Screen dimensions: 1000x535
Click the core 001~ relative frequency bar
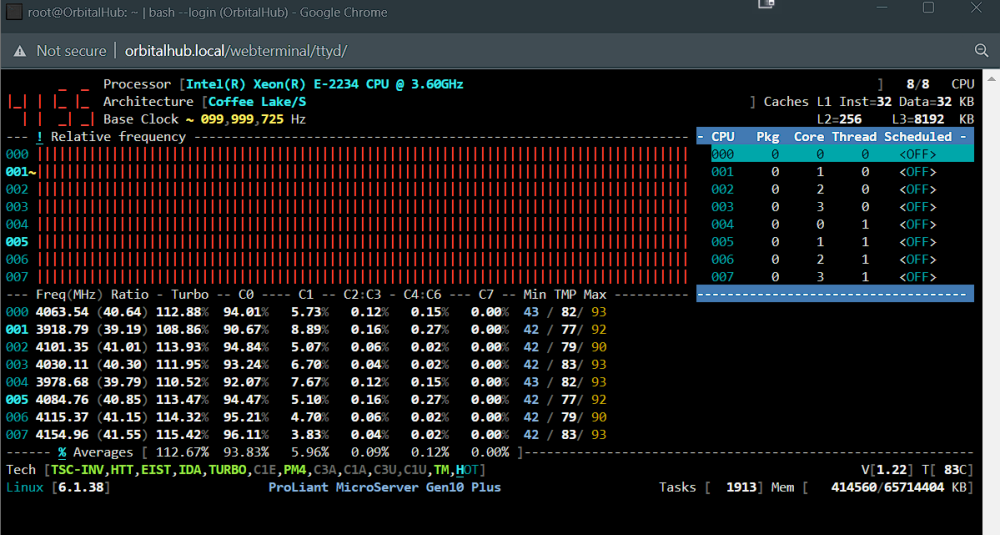[362, 172]
